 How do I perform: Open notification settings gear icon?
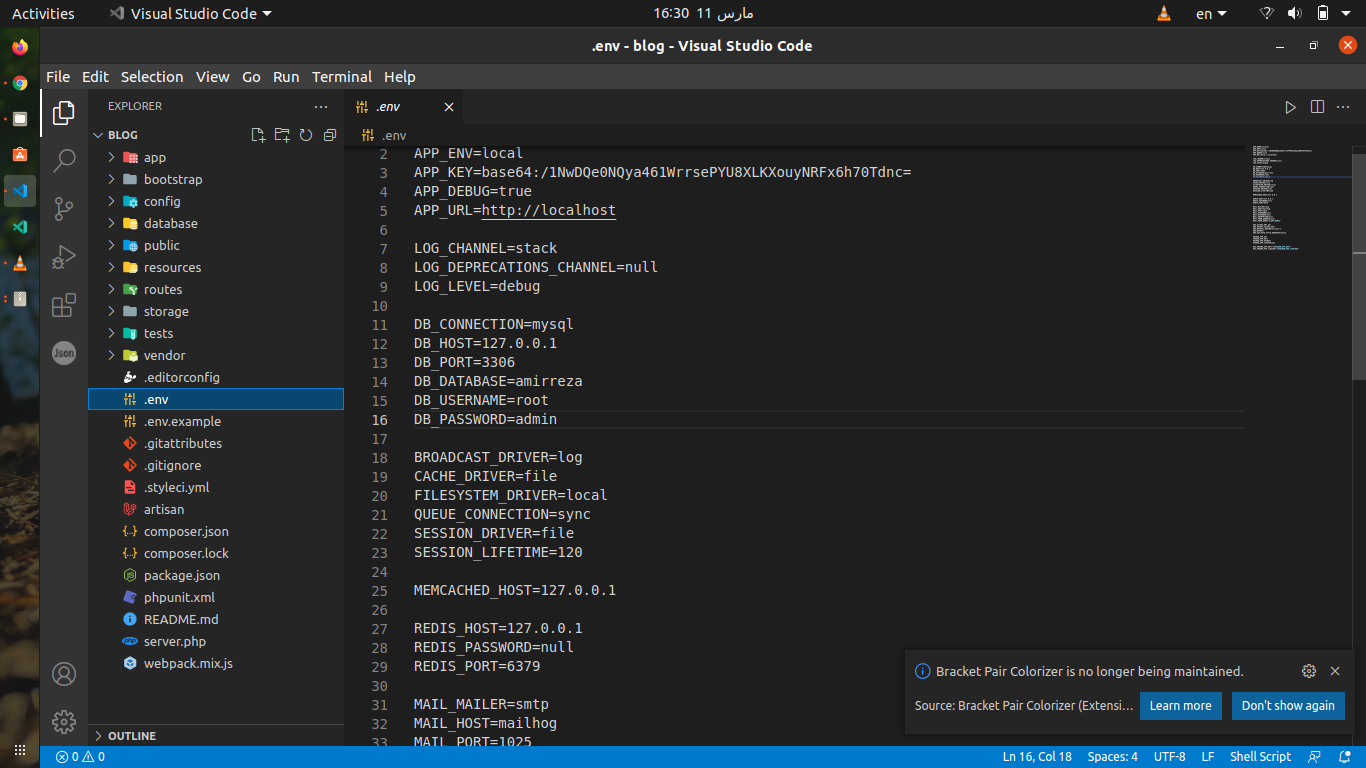point(1309,671)
